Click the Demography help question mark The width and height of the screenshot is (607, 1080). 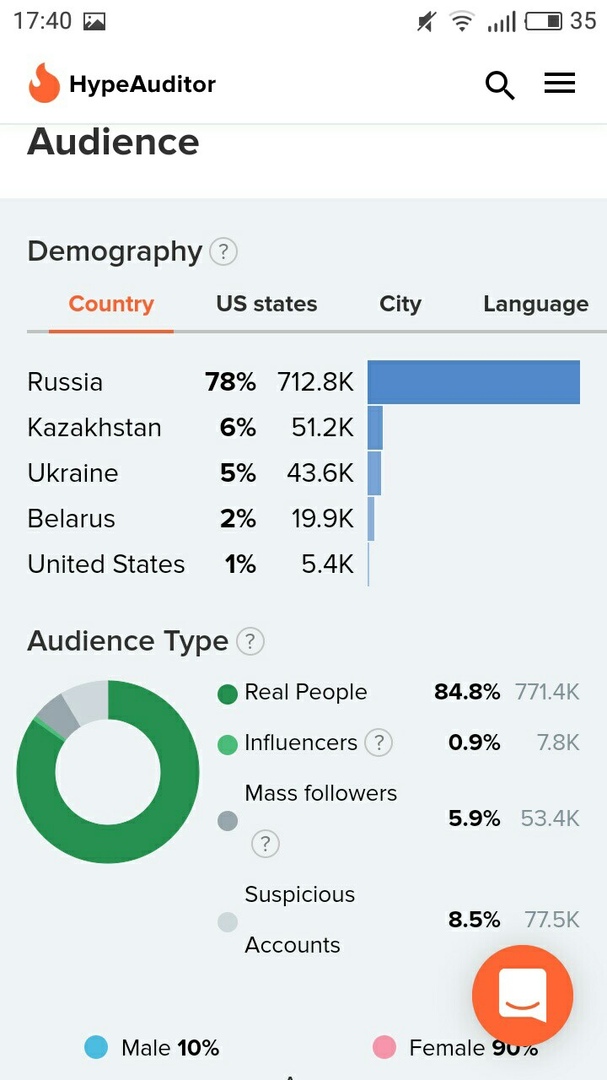(x=224, y=252)
